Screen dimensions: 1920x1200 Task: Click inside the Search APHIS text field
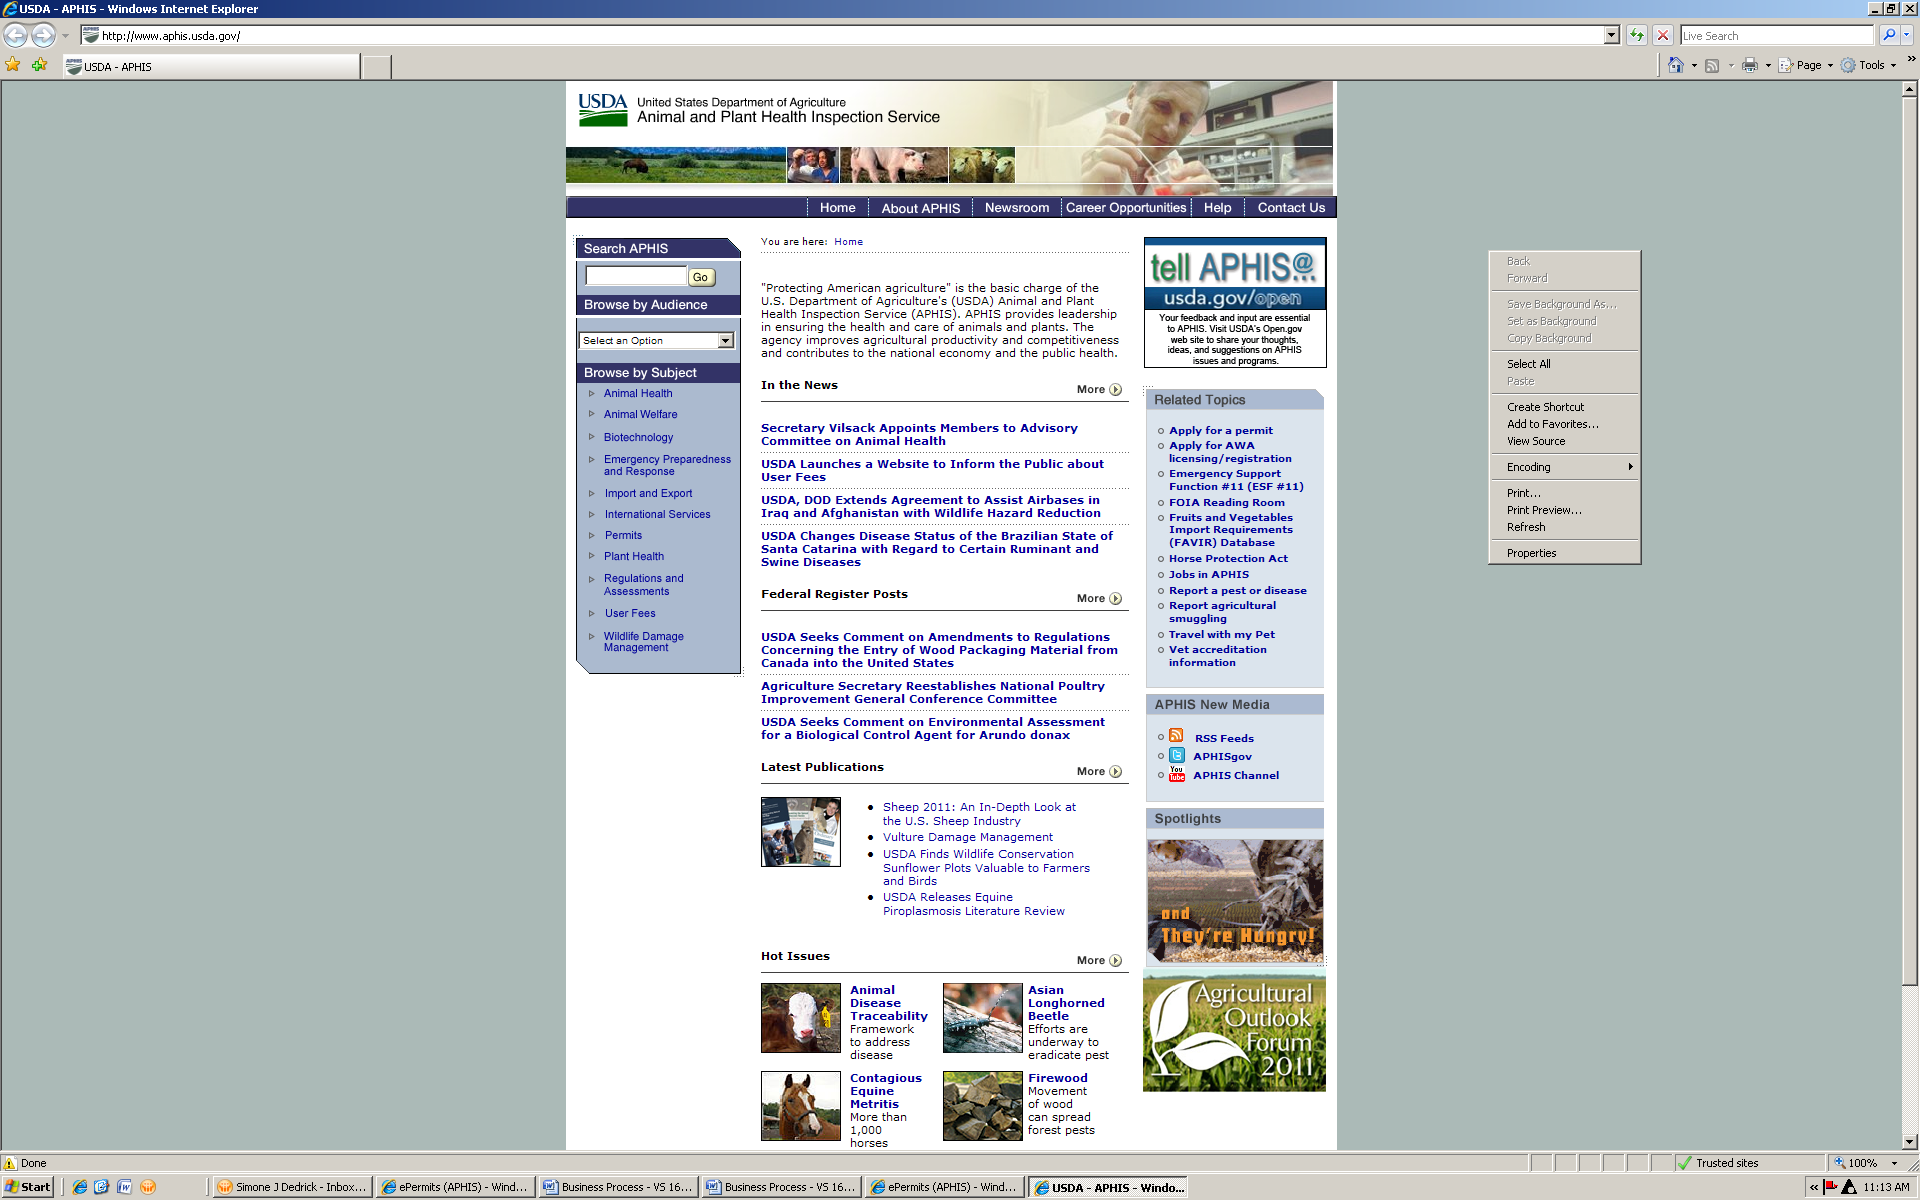(635, 276)
